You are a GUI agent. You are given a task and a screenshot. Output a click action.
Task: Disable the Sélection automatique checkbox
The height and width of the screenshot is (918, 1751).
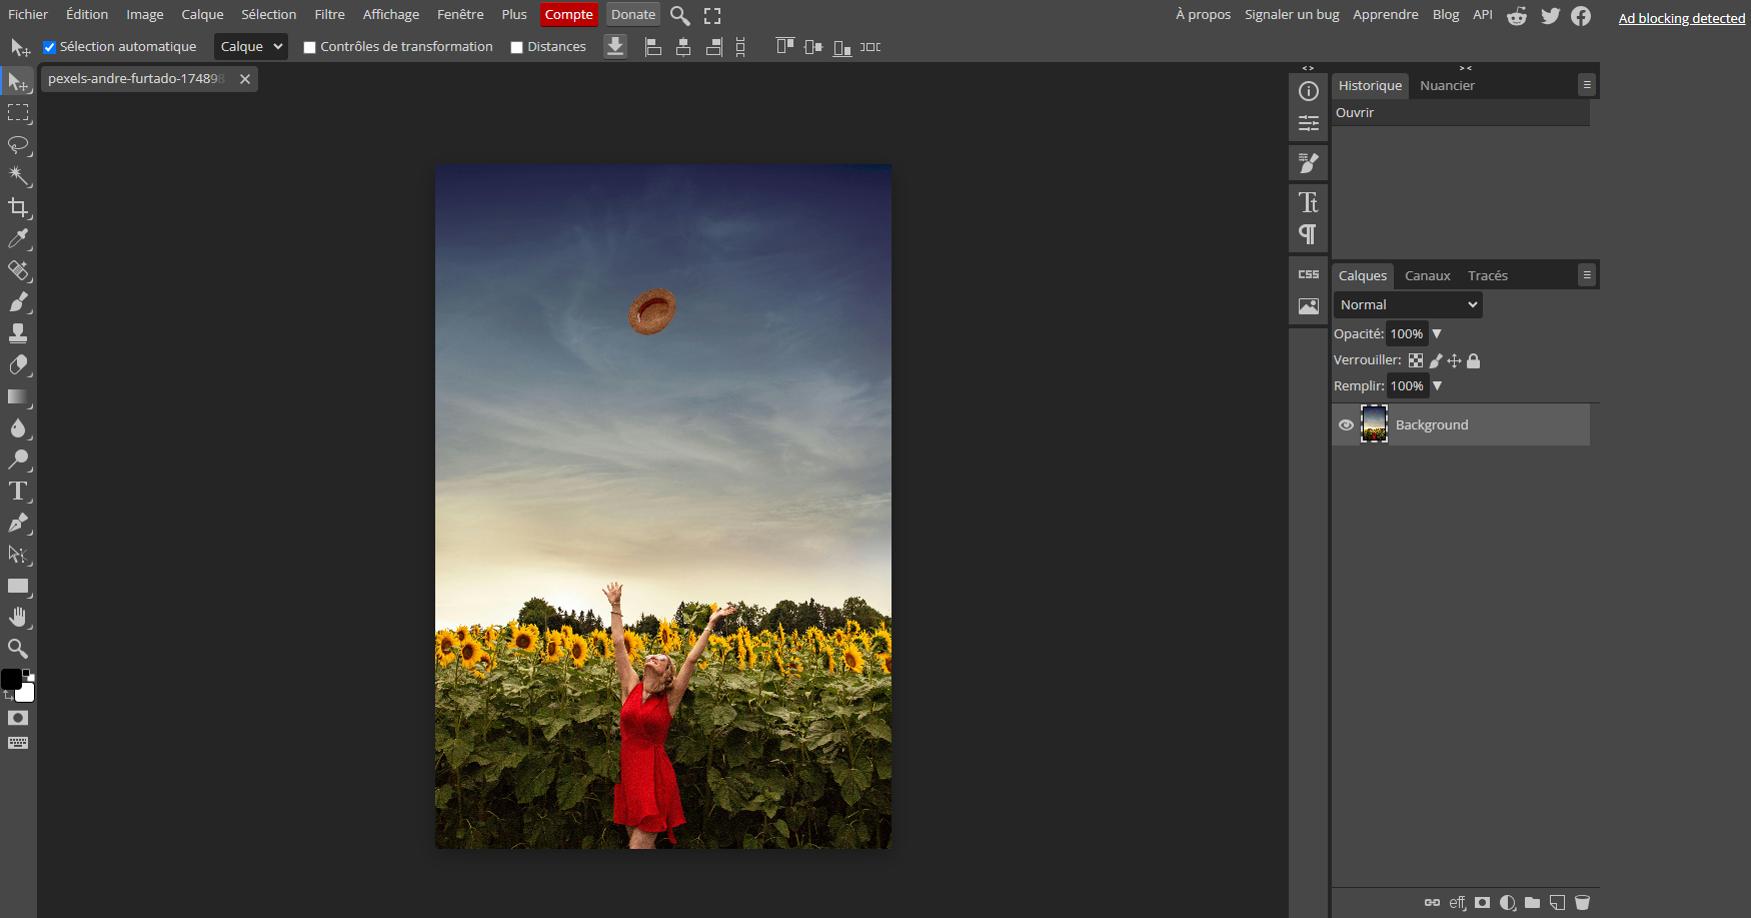[x=49, y=48]
